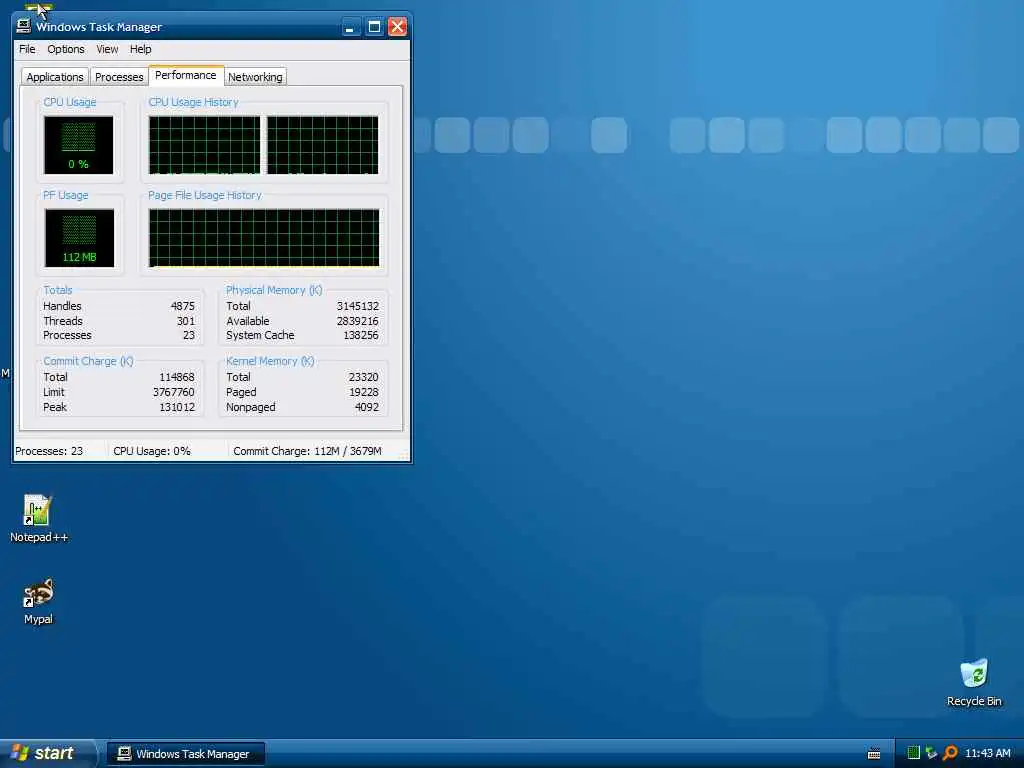
Task: Maximize the Task Manager window
Action: pos(374,27)
